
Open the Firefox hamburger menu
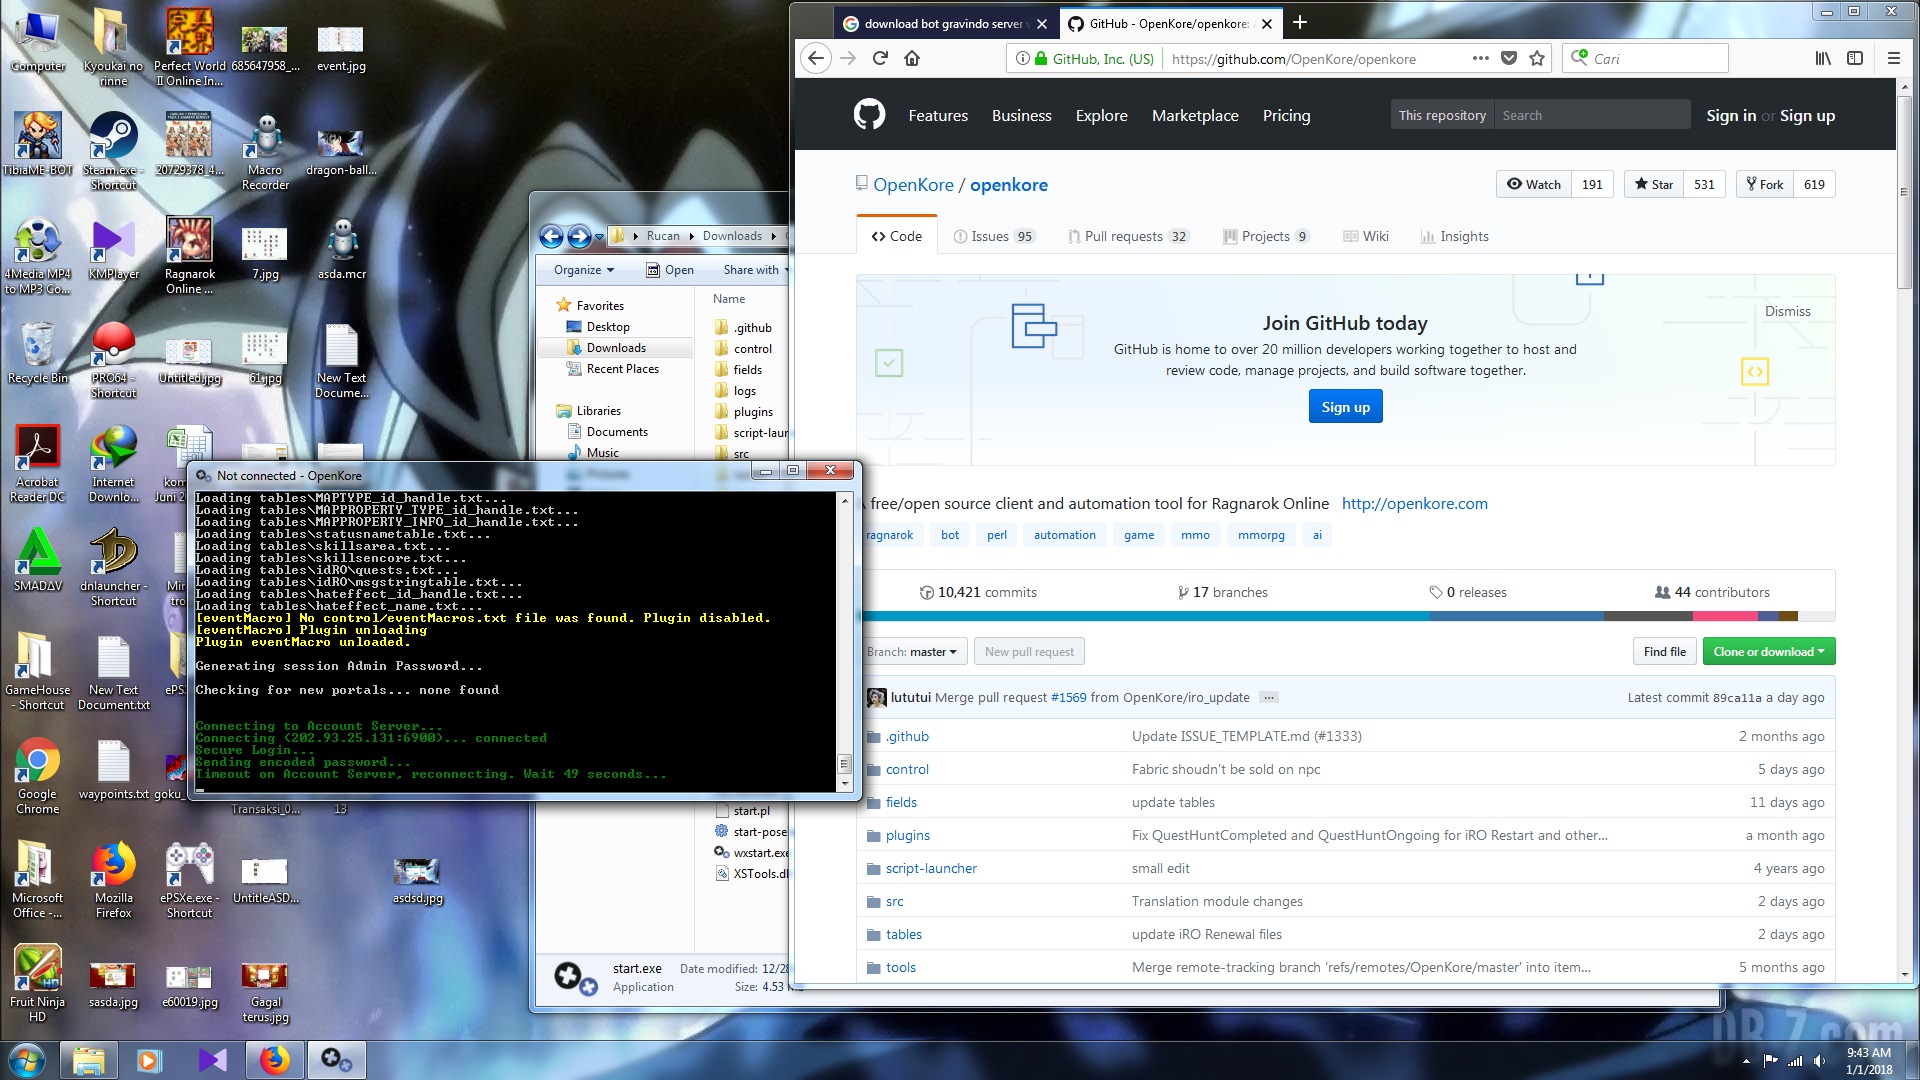coord(1894,58)
